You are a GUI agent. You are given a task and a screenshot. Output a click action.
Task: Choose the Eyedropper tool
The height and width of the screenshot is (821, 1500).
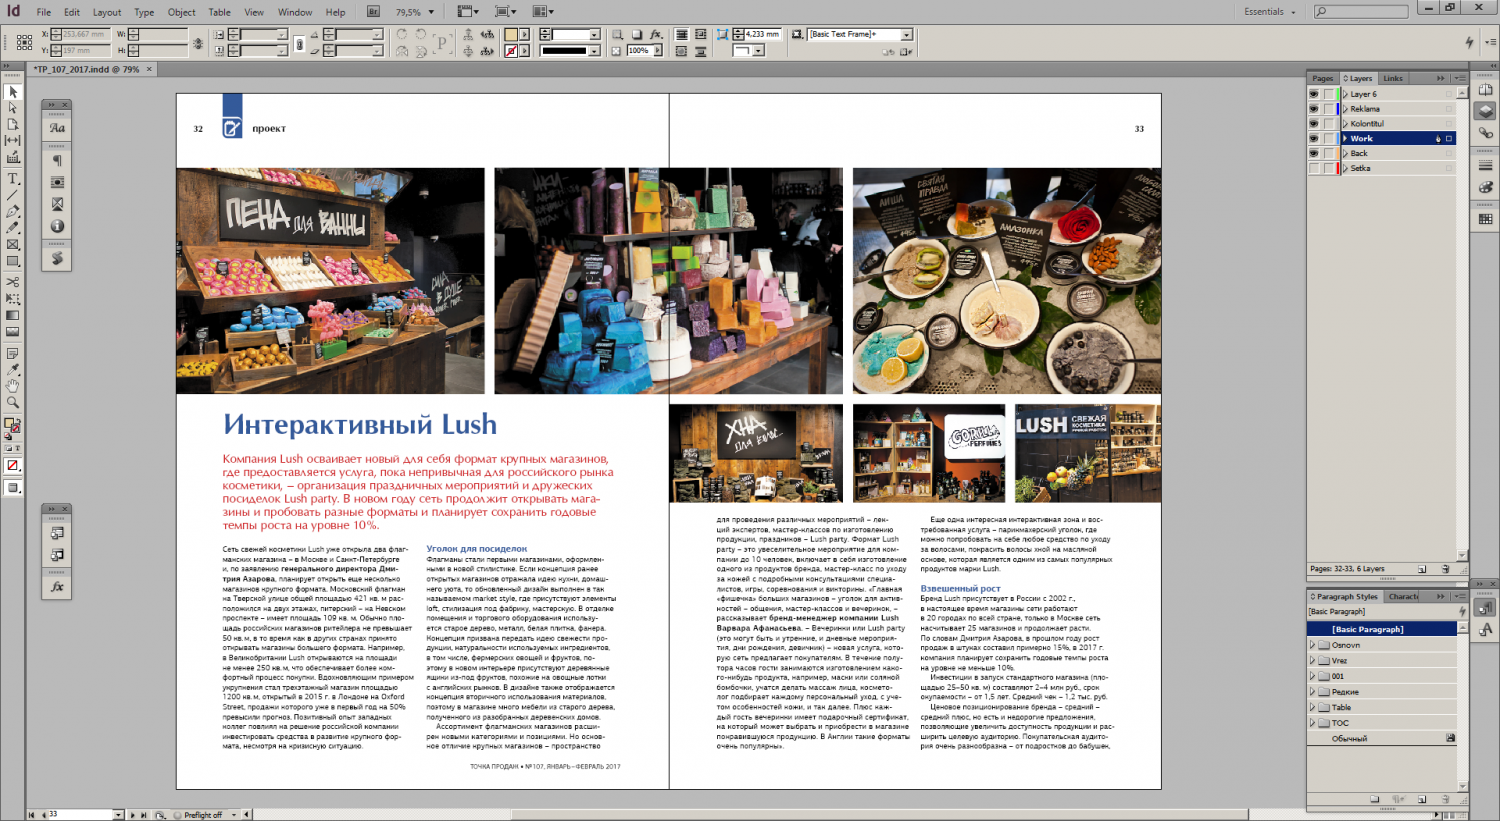point(13,369)
